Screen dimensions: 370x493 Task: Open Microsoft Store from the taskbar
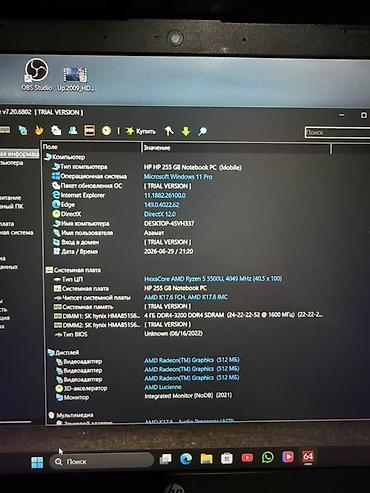(227, 458)
